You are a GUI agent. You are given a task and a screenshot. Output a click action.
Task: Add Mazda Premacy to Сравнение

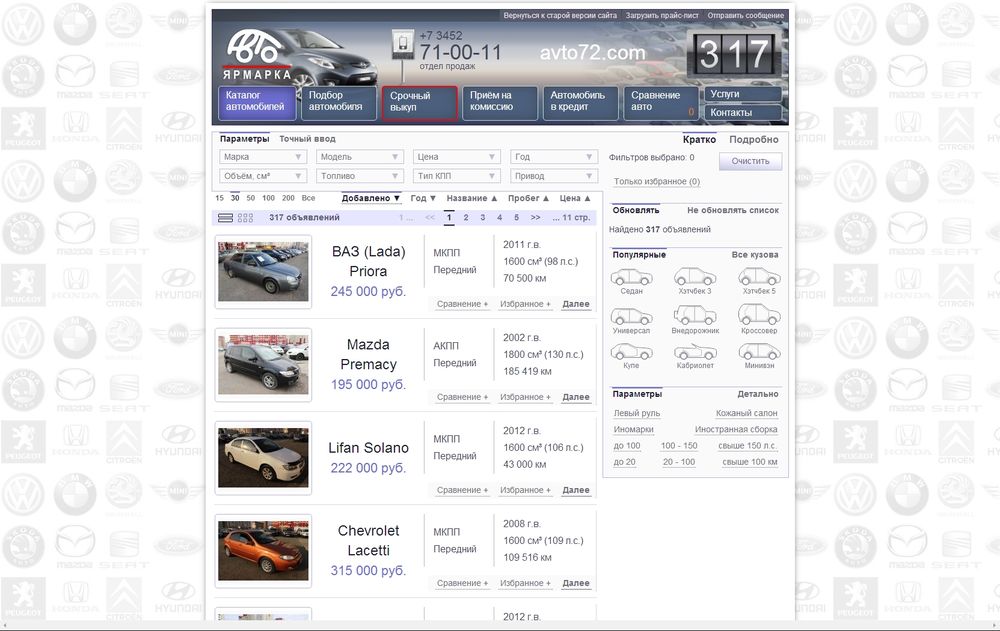click(x=462, y=397)
